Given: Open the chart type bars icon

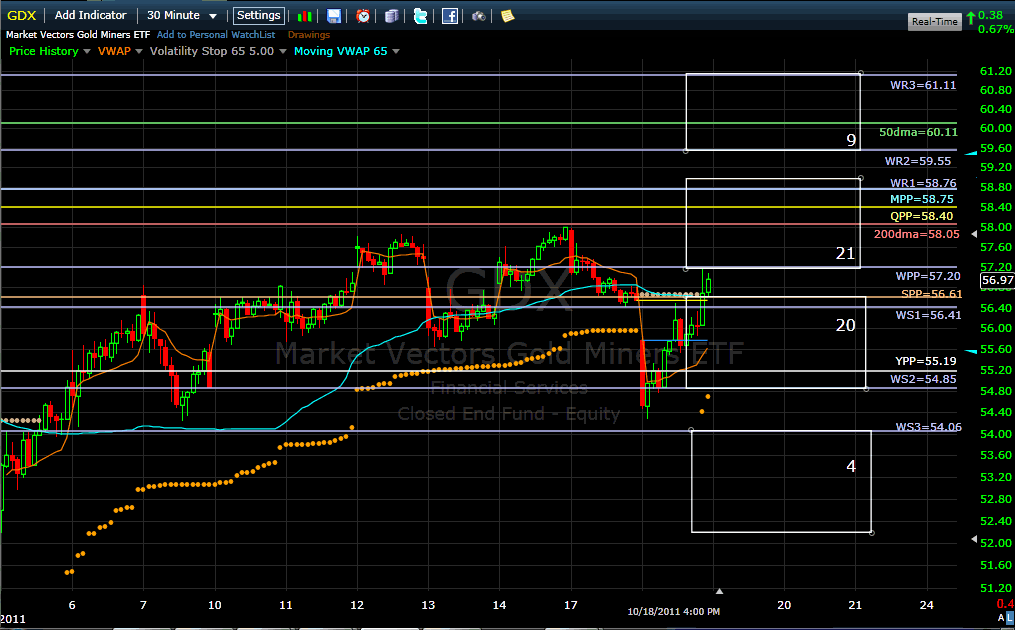Looking at the screenshot, I should click(x=304, y=16).
